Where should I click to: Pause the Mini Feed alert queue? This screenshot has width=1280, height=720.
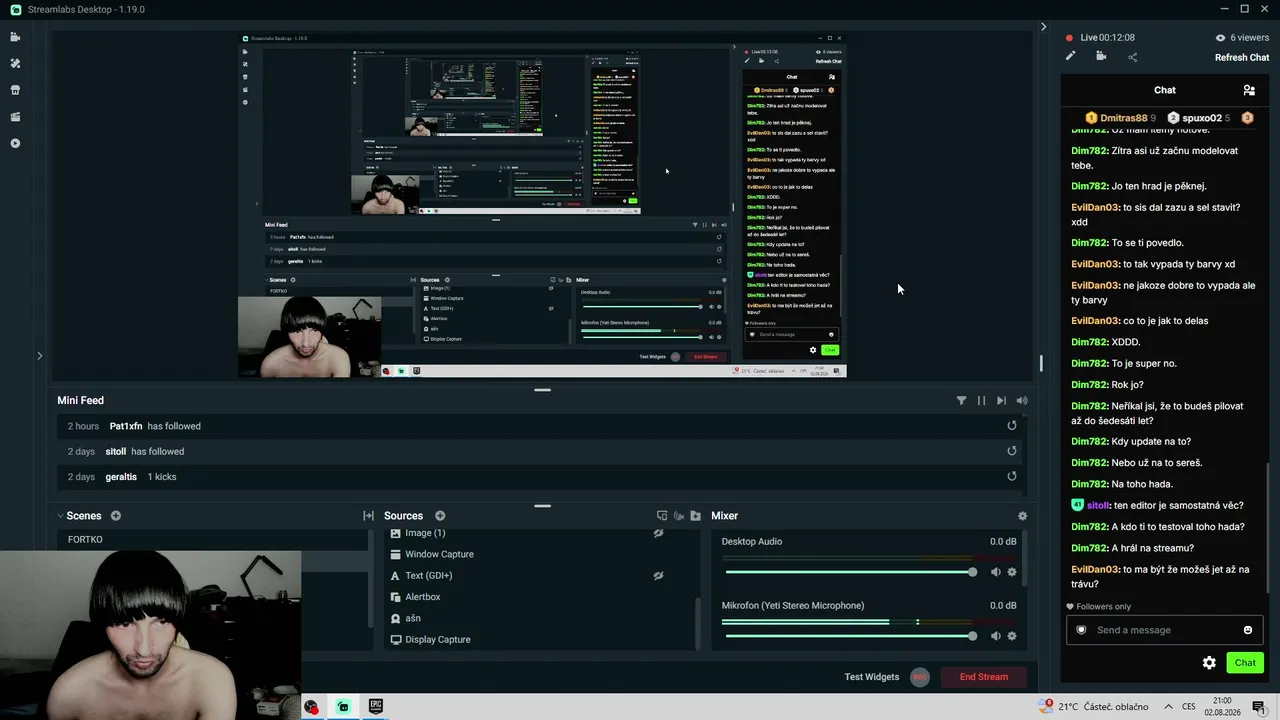981,400
